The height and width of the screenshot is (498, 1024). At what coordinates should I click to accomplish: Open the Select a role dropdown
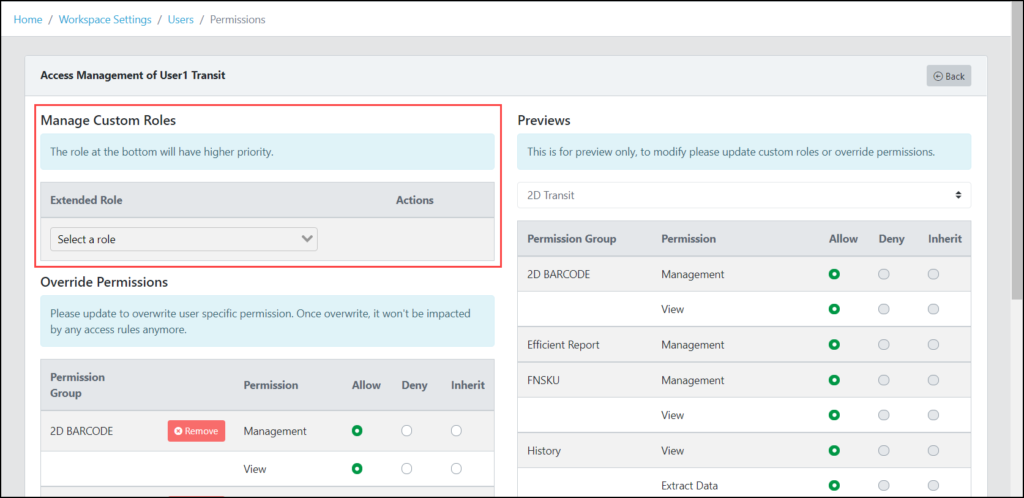pos(184,239)
